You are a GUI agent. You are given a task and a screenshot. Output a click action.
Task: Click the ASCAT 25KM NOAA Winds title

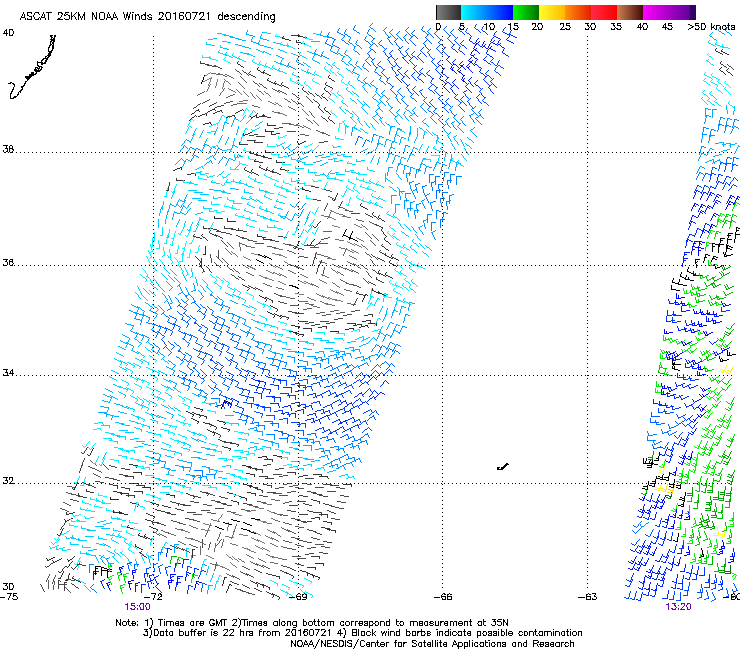147,16
